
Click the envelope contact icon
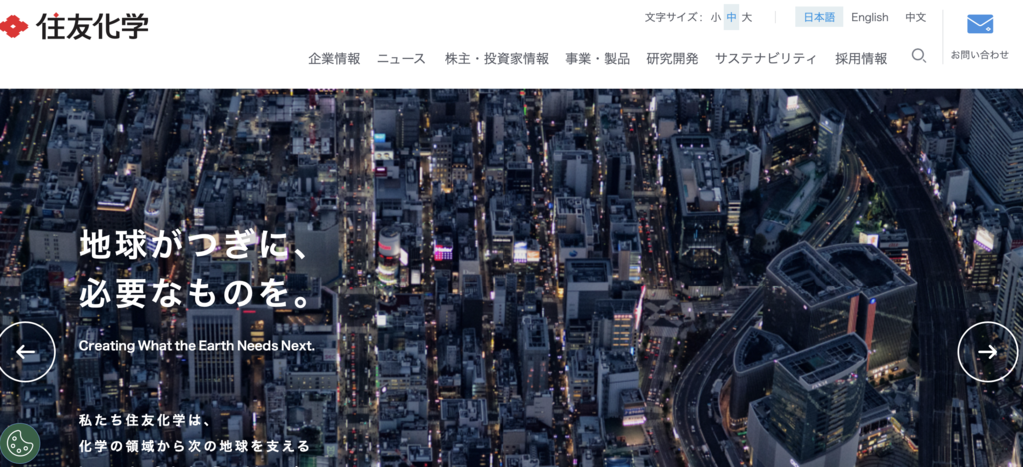tap(979, 25)
